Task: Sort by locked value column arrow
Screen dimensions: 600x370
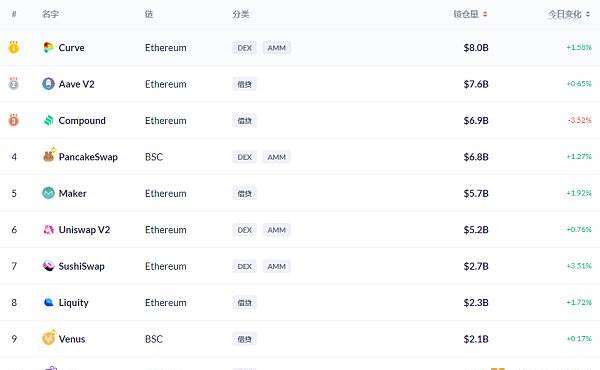Action: tap(485, 14)
